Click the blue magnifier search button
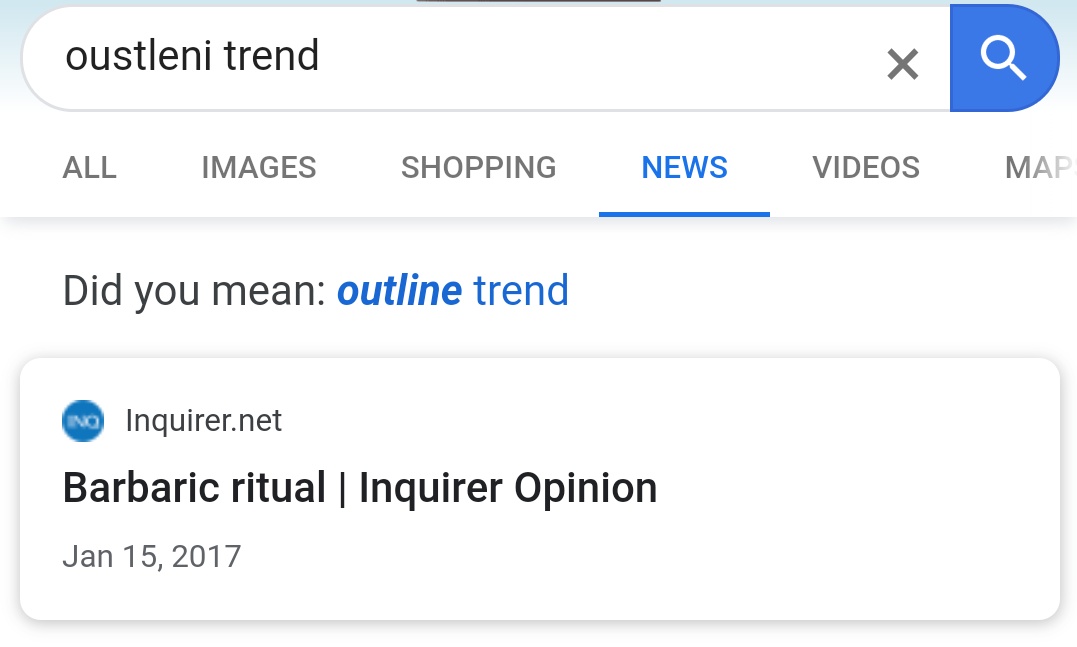Image resolution: width=1077 pixels, height=647 pixels. point(1003,58)
